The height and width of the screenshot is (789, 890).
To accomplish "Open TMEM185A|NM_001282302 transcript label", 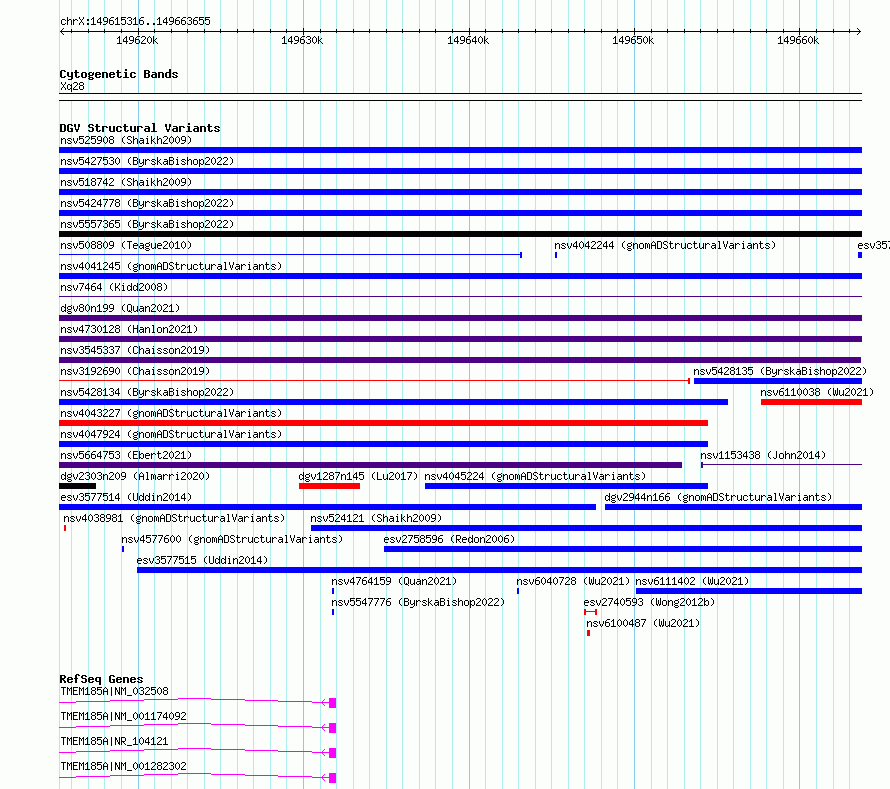I will (x=123, y=766).
